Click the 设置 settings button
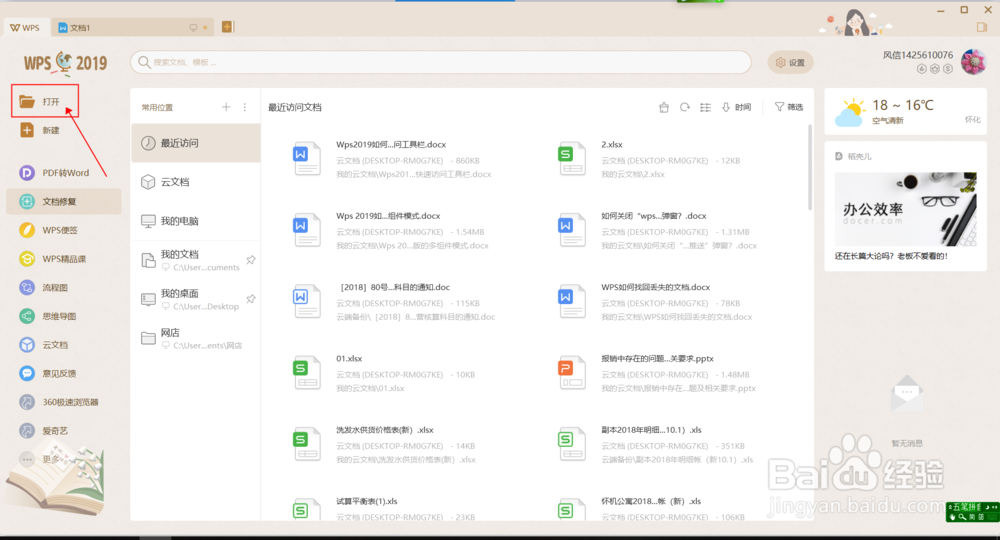1000x540 pixels. [790, 62]
